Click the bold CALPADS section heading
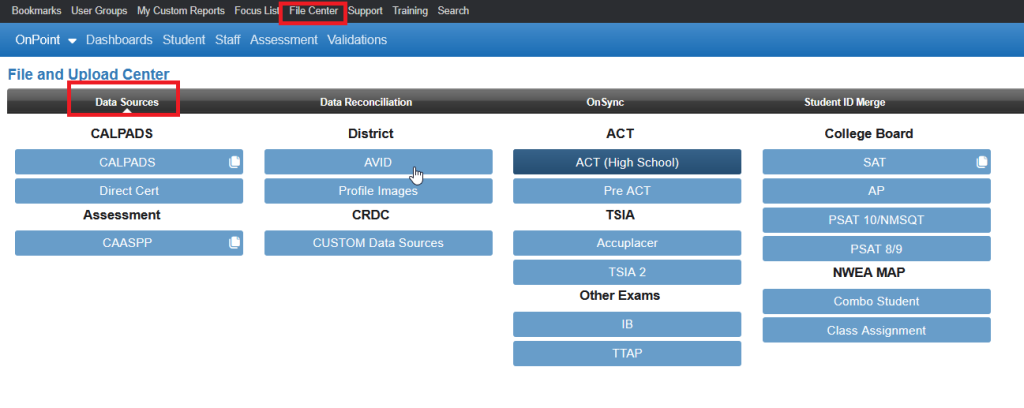The width and height of the screenshot is (1024, 408). [x=121, y=134]
